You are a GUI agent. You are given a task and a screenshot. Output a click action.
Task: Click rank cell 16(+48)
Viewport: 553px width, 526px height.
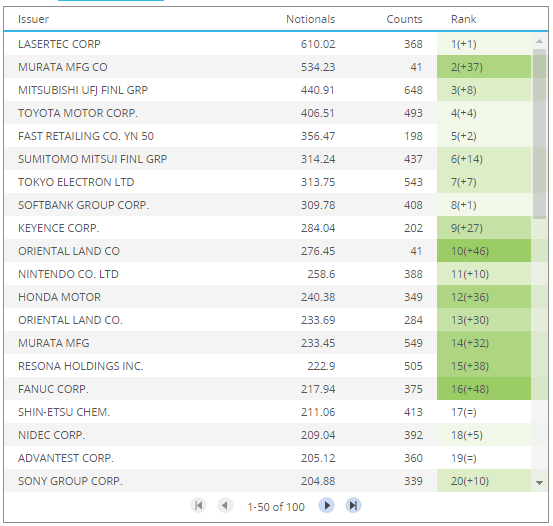click(484, 389)
